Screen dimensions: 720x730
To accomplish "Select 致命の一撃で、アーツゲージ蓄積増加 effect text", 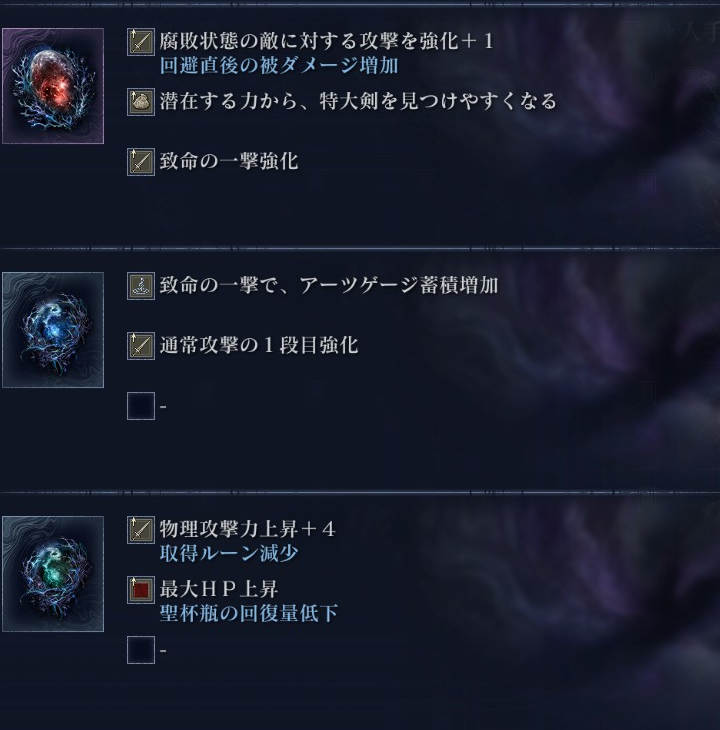I will click(x=329, y=285).
